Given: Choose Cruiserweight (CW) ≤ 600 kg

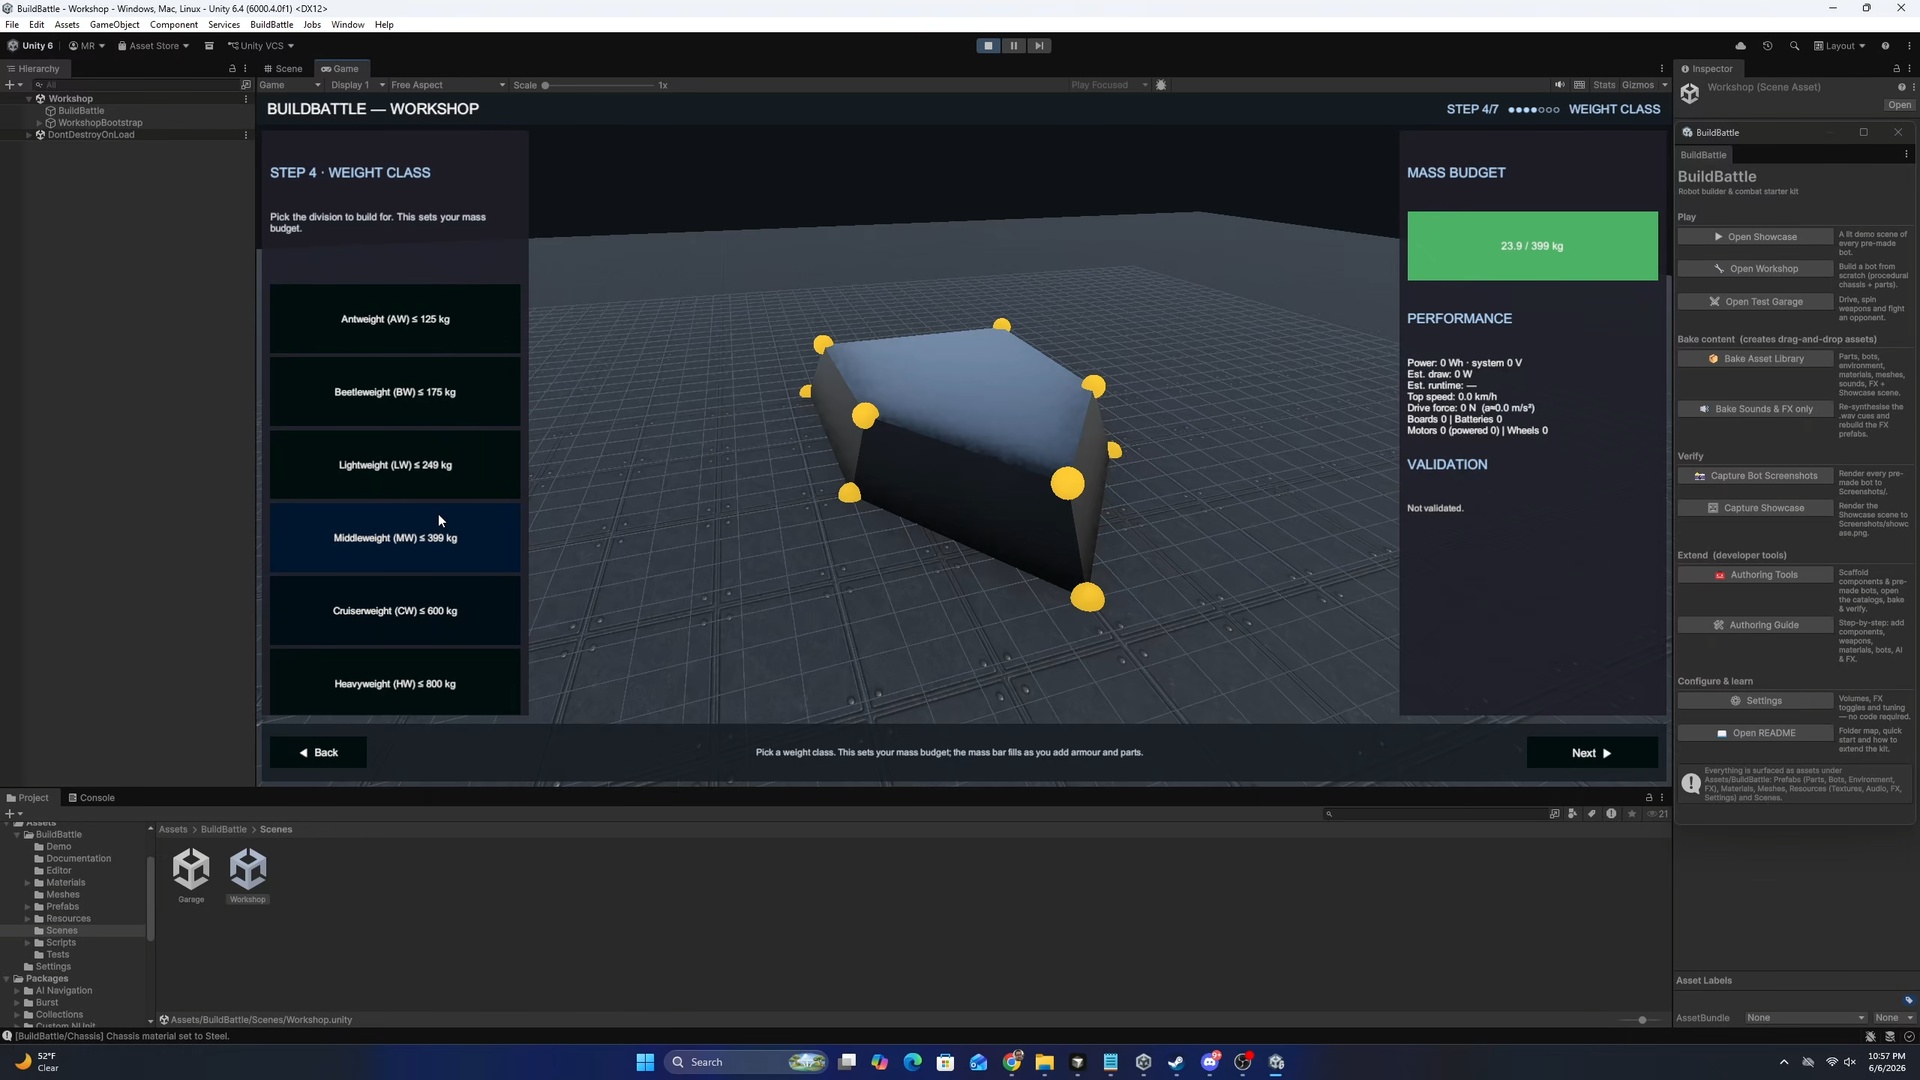Looking at the screenshot, I should coord(395,611).
